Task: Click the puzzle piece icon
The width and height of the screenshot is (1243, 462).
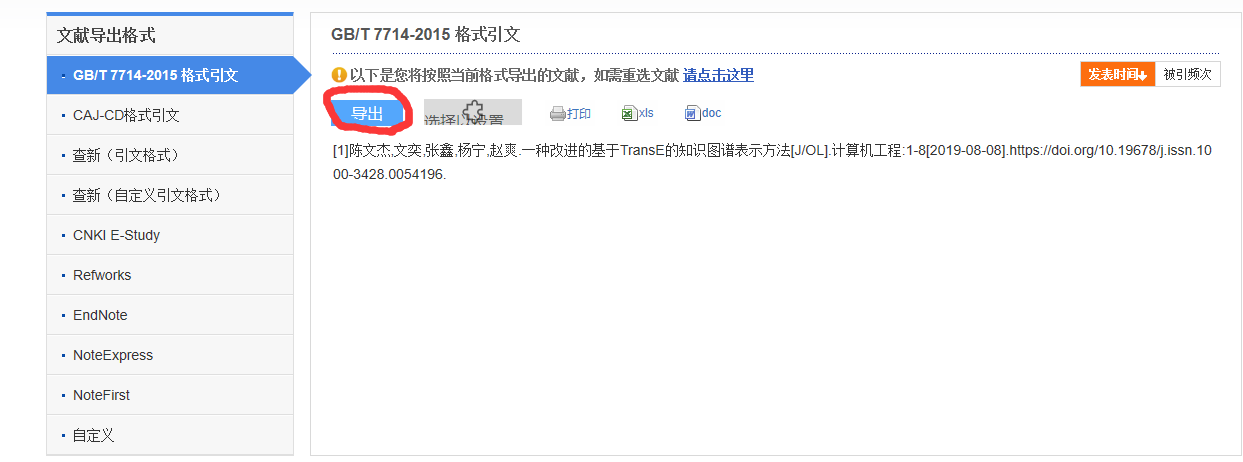Action: pyautogui.click(x=473, y=112)
